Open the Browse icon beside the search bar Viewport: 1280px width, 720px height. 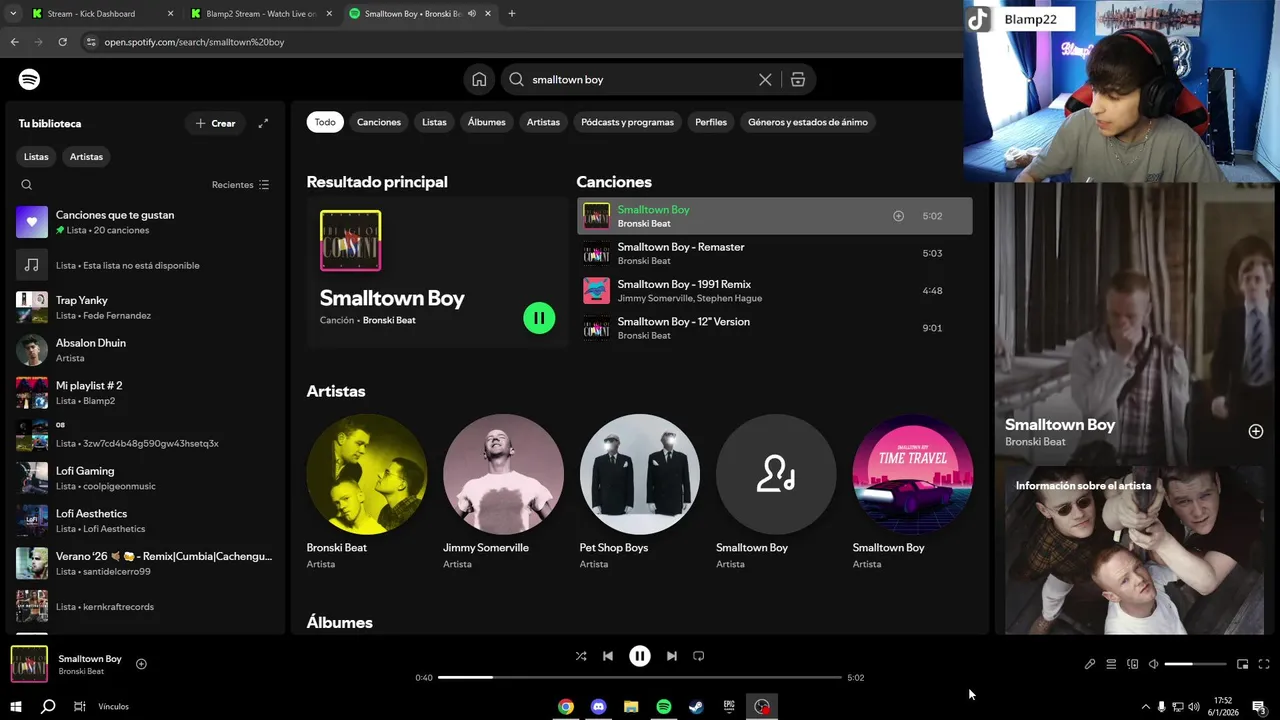(x=798, y=80)
